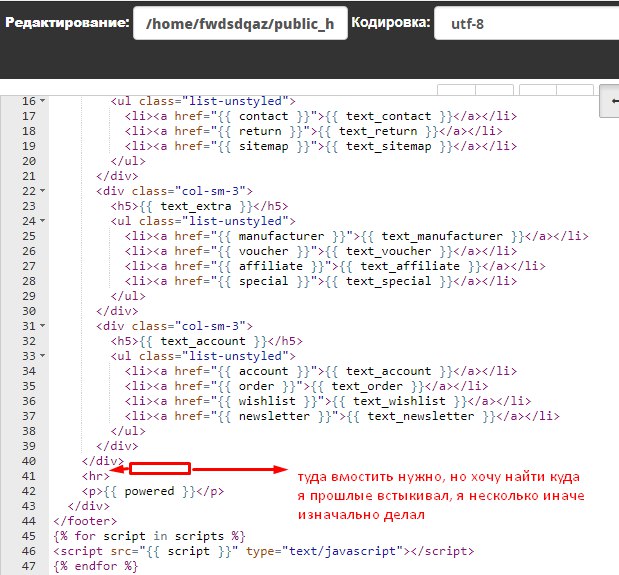Click line number 40 in the gutter

pyautogui.click(x=29, y=461)
